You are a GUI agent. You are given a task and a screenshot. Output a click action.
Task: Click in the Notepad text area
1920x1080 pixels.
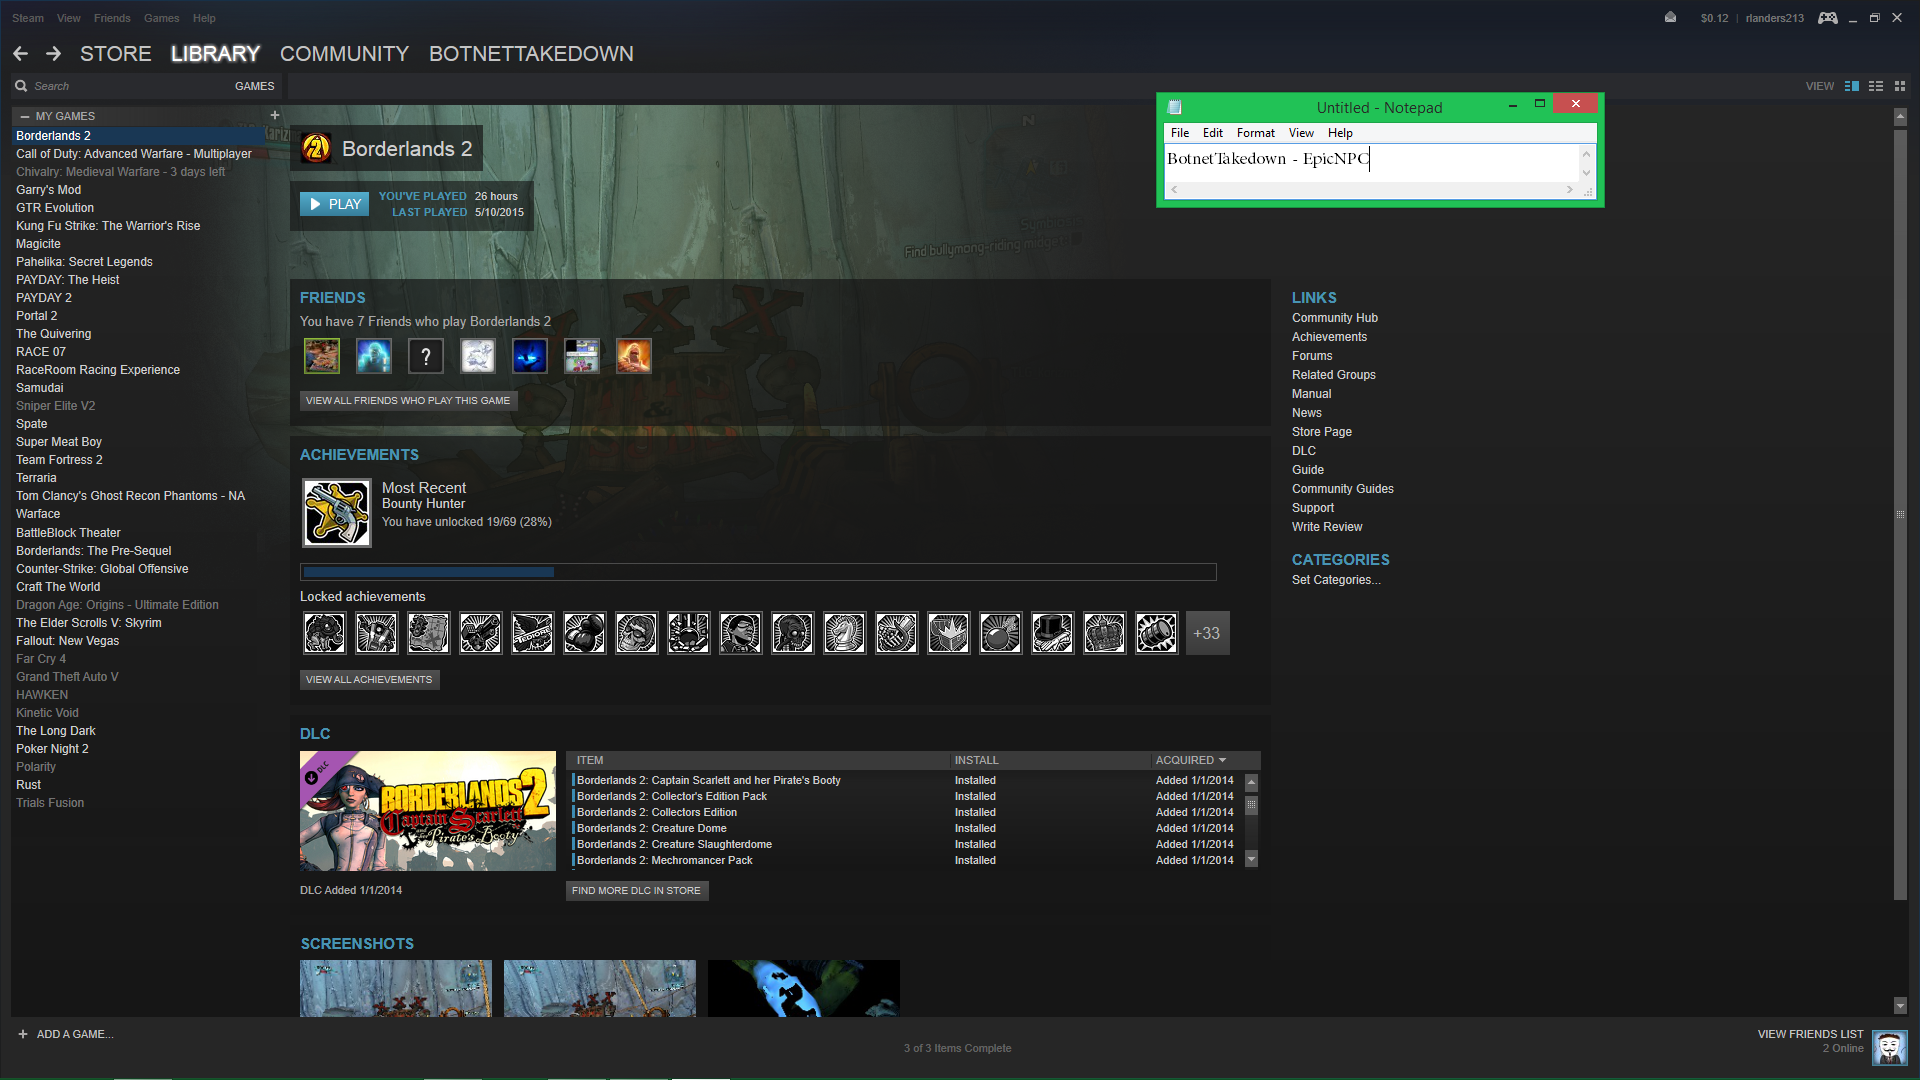pyautogui.click(x=1371, y=164)
